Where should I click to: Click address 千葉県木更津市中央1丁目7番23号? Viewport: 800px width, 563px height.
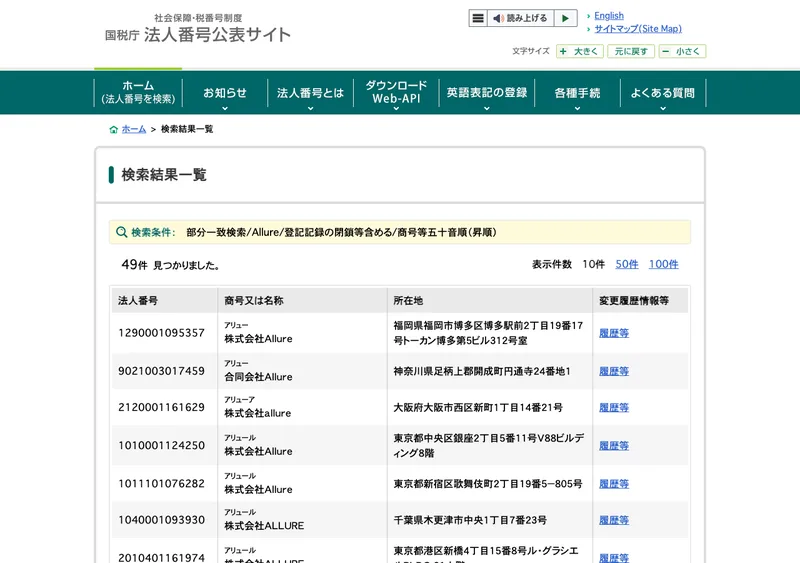(x=470, y=520)
